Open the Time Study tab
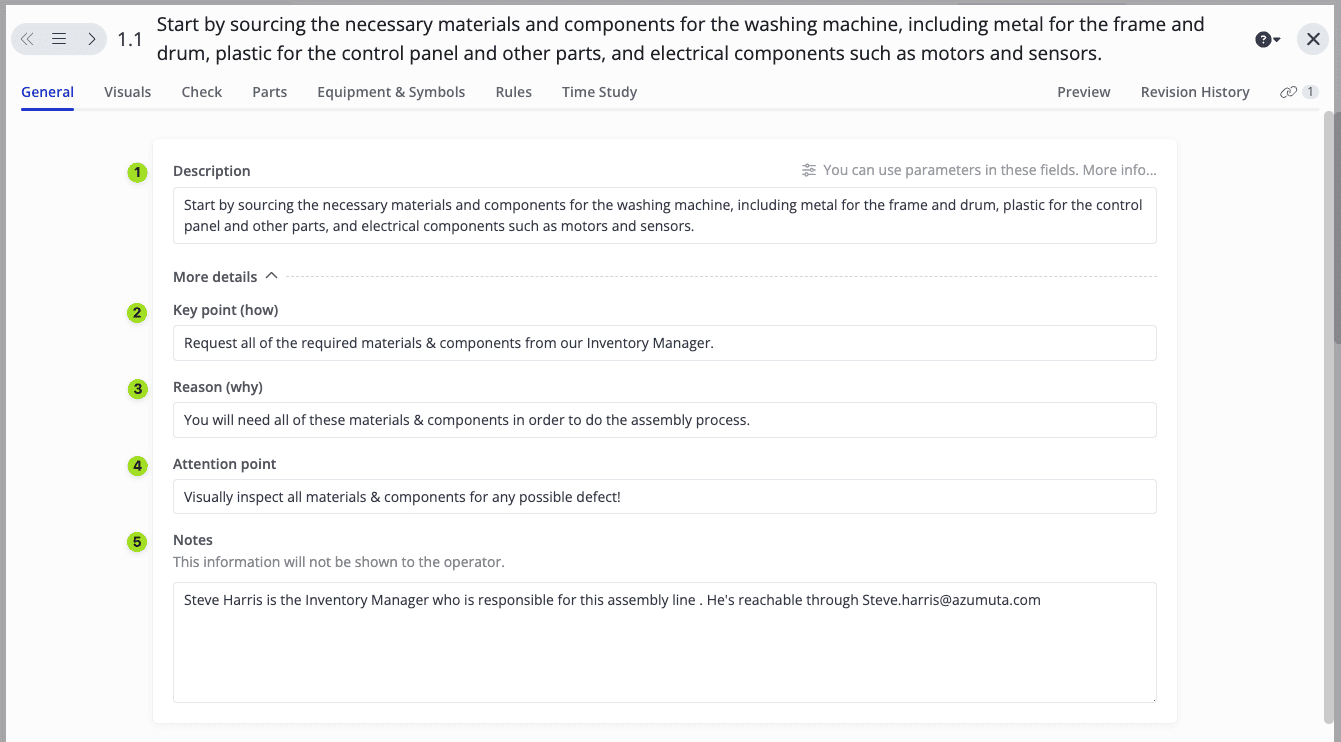Screen dimensions: 1341x742 [599, 92]
